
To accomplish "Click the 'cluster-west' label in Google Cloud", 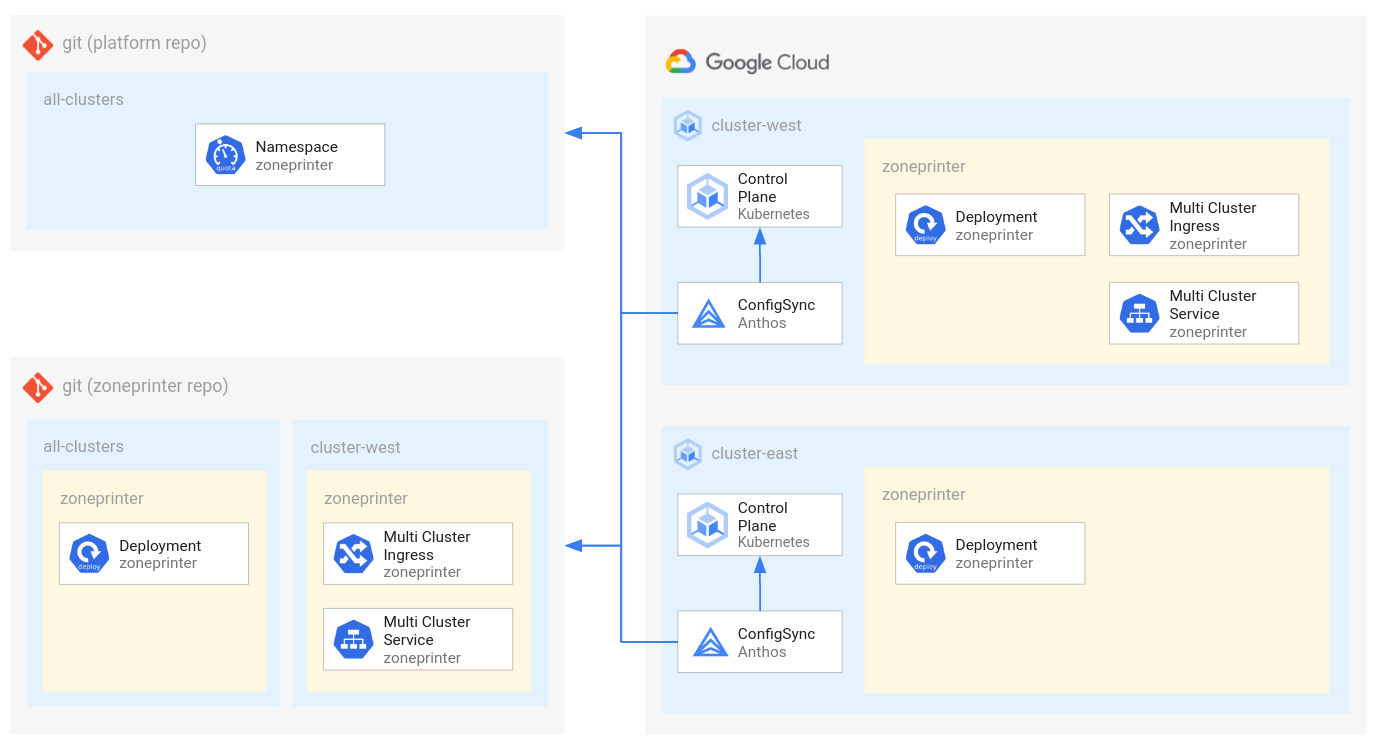I will (757, 126).
